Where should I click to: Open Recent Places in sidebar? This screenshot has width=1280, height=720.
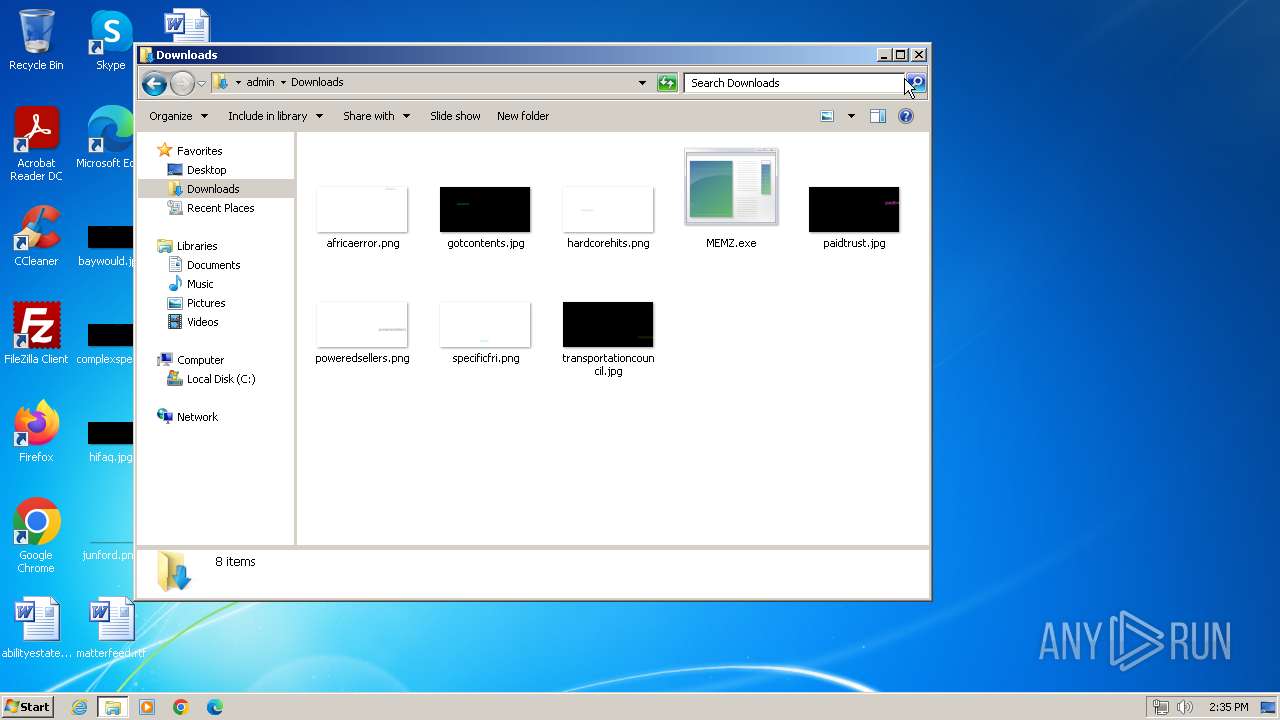click(x=220, y=208)
